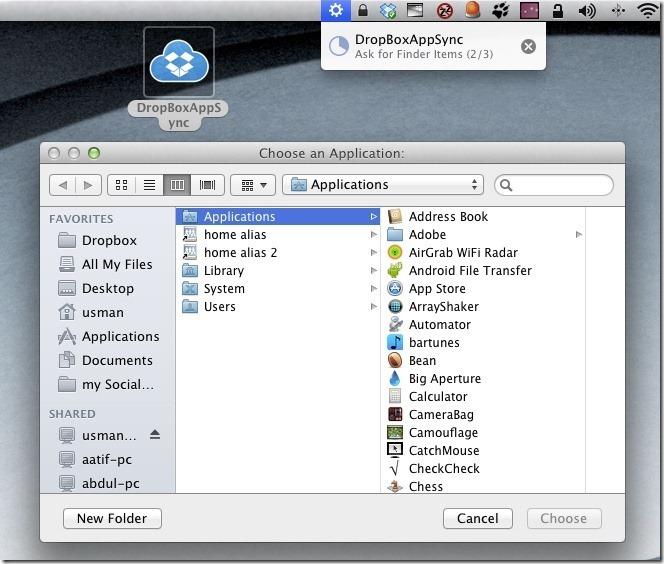Screen dimensions: 664x564
Task: Select the ArrayShaker app icon
Action: coord(395,306)
